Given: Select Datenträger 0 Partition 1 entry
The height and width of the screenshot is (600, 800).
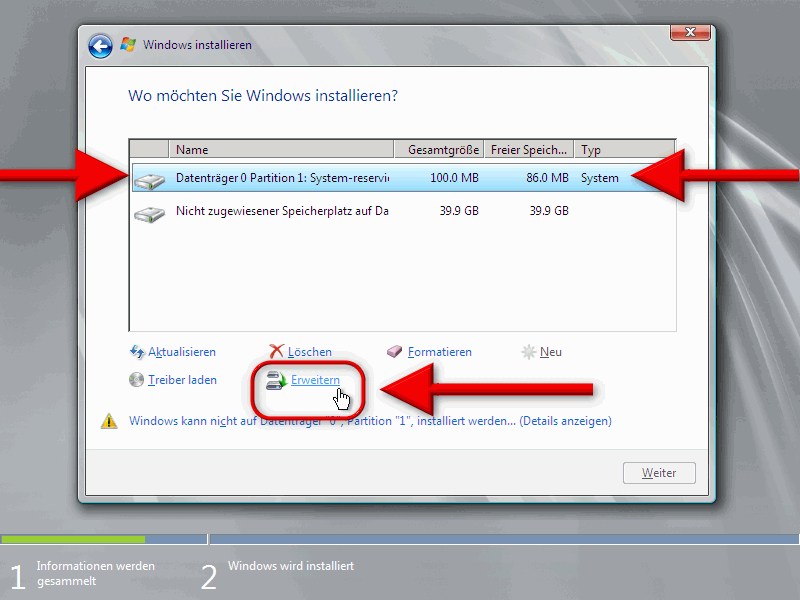Looking at the screenshot, I should 282,179.
